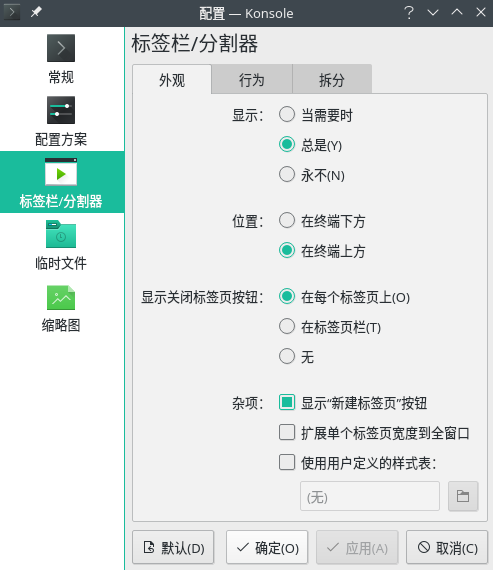The height and width of the screenshot is (570, 493).
Task: Switch to the 外观 tab
Action: [172, 80]
